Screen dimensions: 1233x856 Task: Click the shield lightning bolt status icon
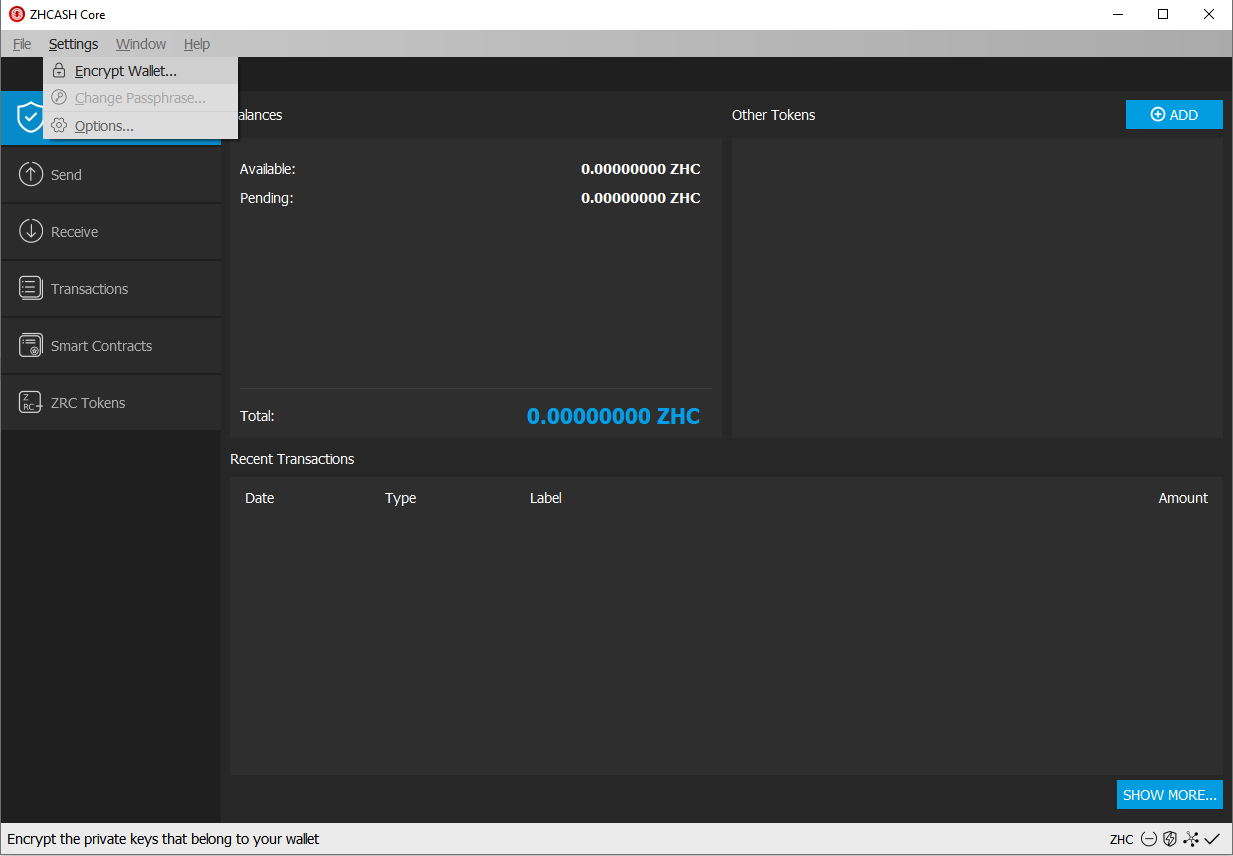[1170, 839]
